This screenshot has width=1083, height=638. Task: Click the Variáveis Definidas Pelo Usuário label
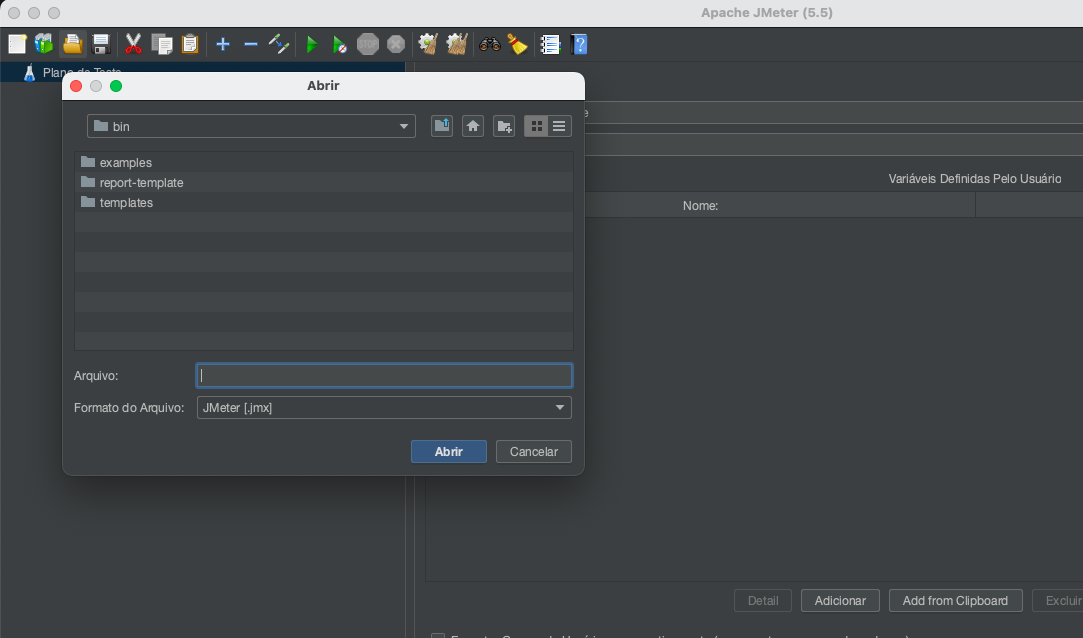coord(975,179)
